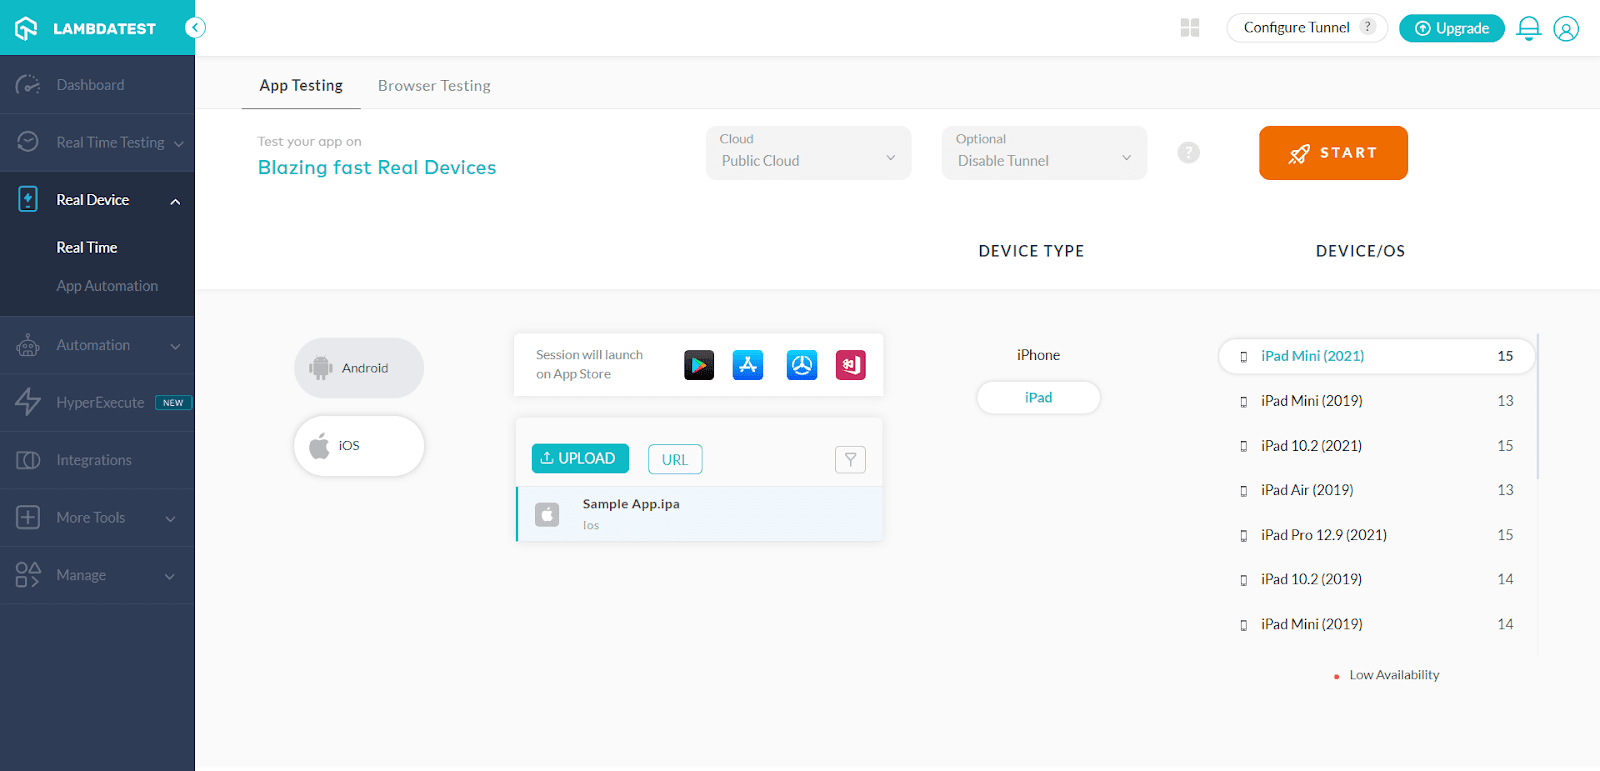Open the Cloud Public Cloud dropdown
This screenshot has width=1600, height=771.
coord(808,153)
